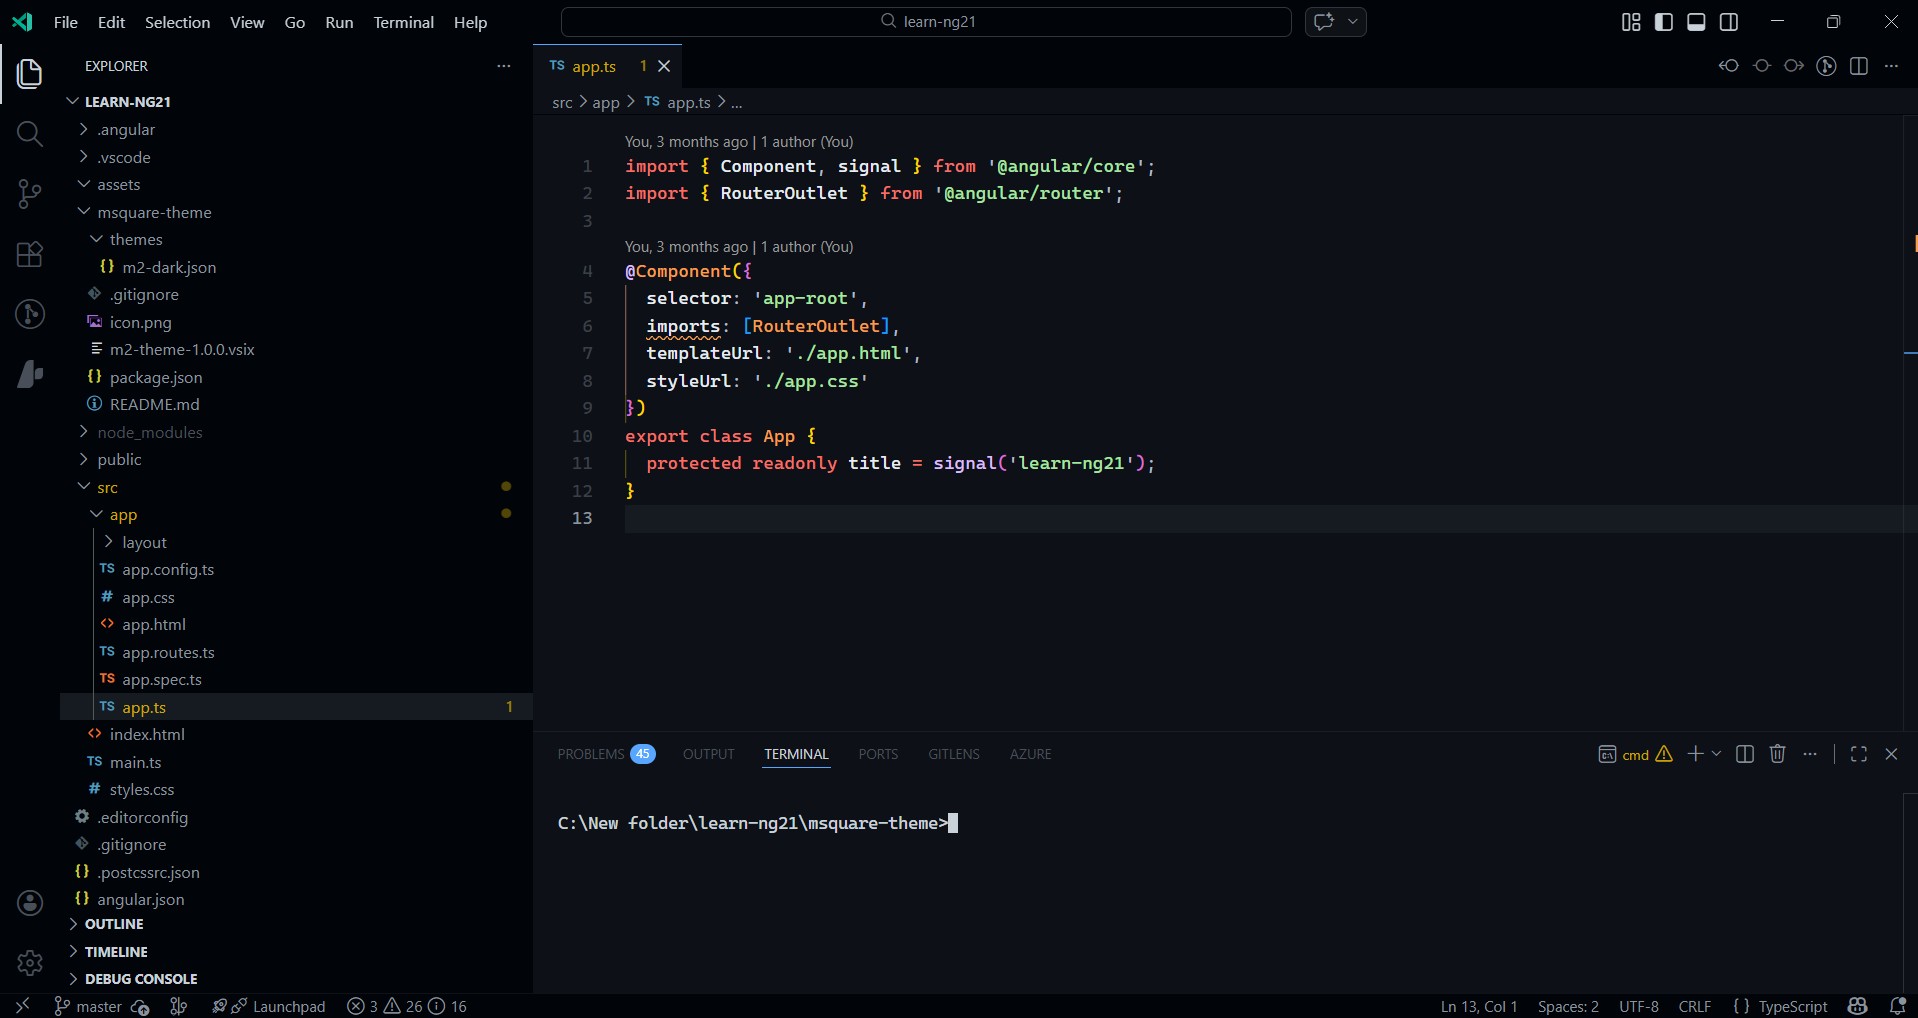Kill the cmd terminal with trash icon

(1779, 755)
